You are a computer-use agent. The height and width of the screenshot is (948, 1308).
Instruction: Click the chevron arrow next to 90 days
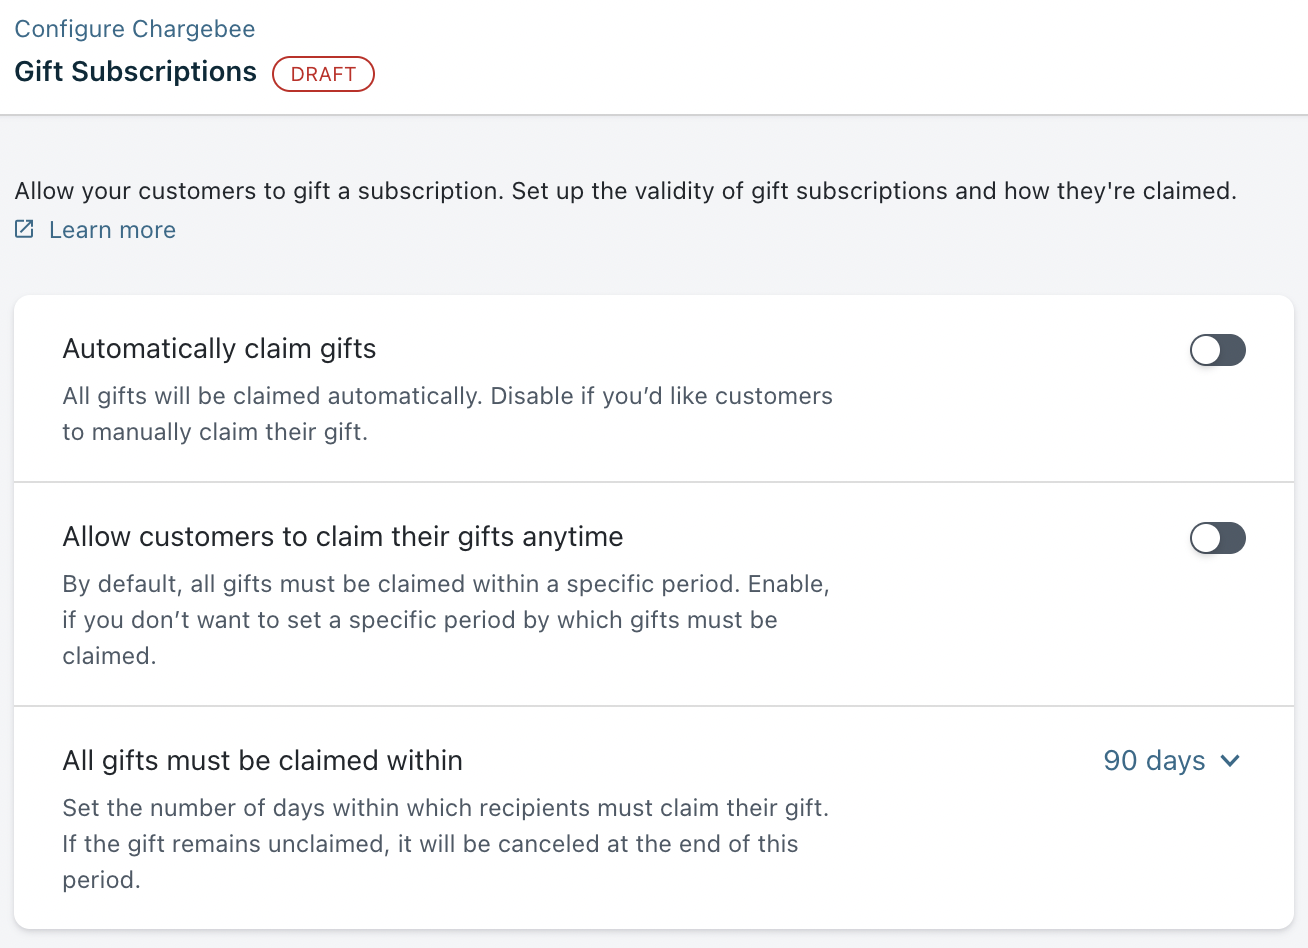(1231, 761)
